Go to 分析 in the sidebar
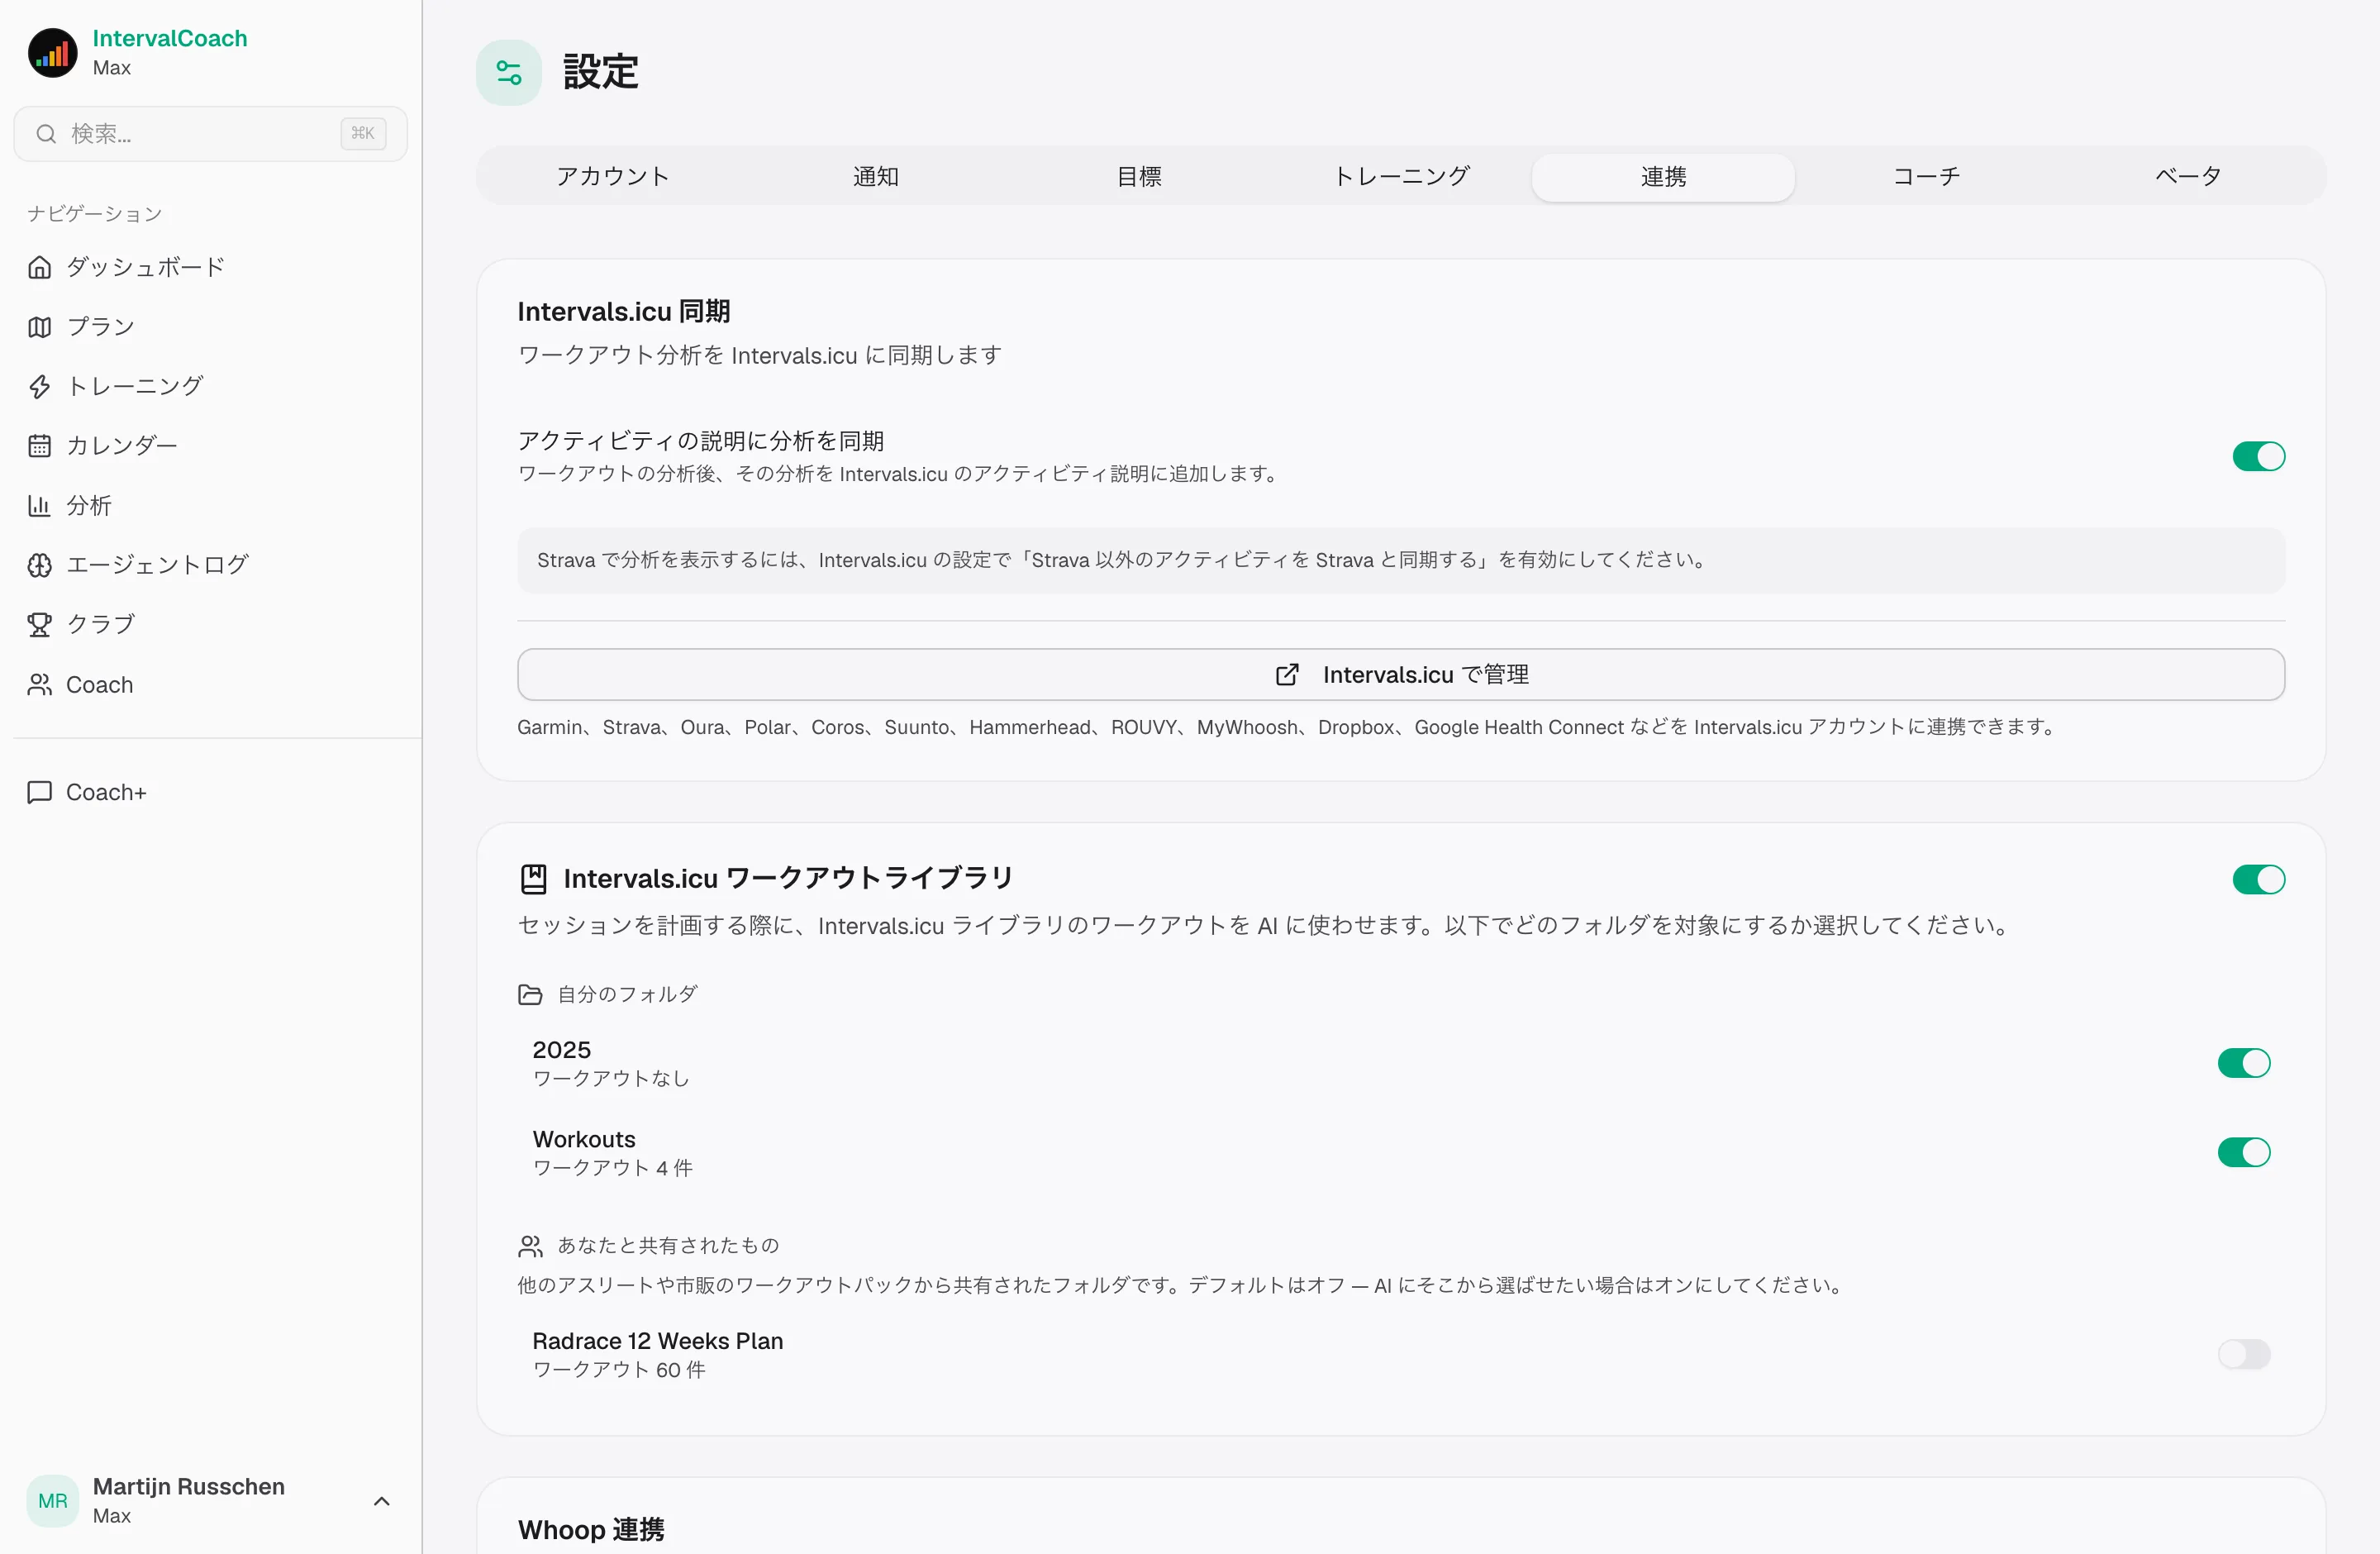 pos(212,506)
